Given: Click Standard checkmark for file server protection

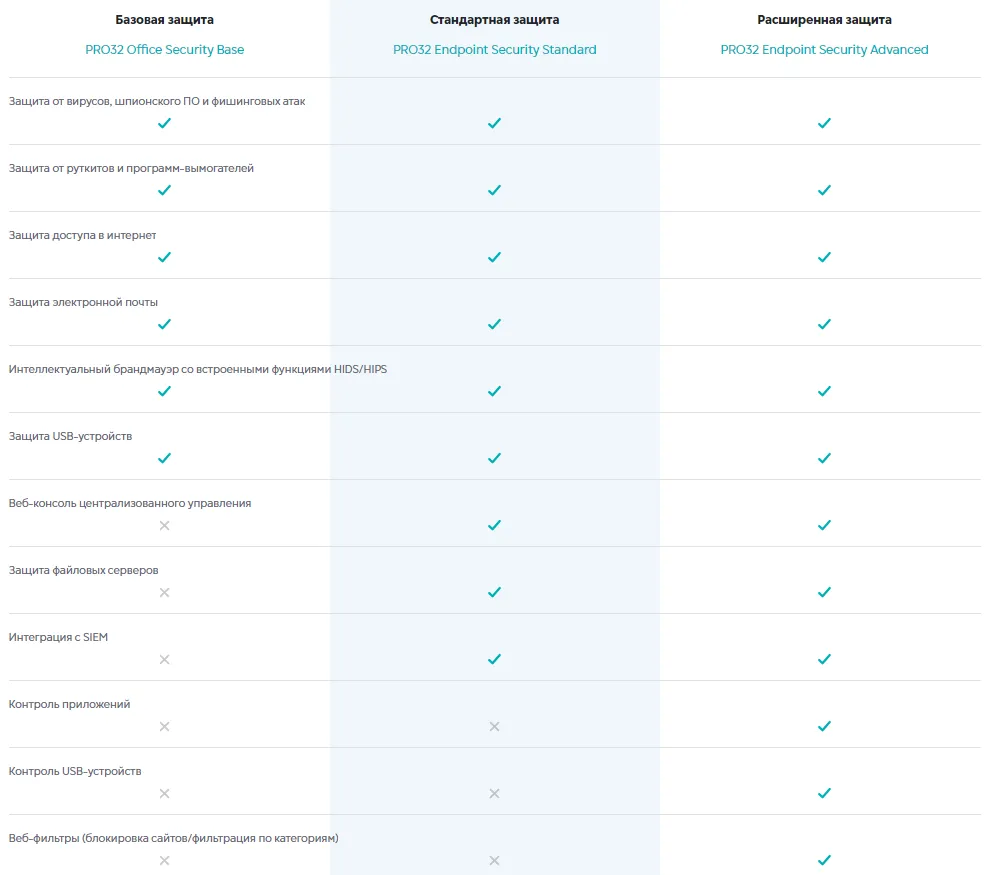Looking at the screenshot, I should coord(494,592).
